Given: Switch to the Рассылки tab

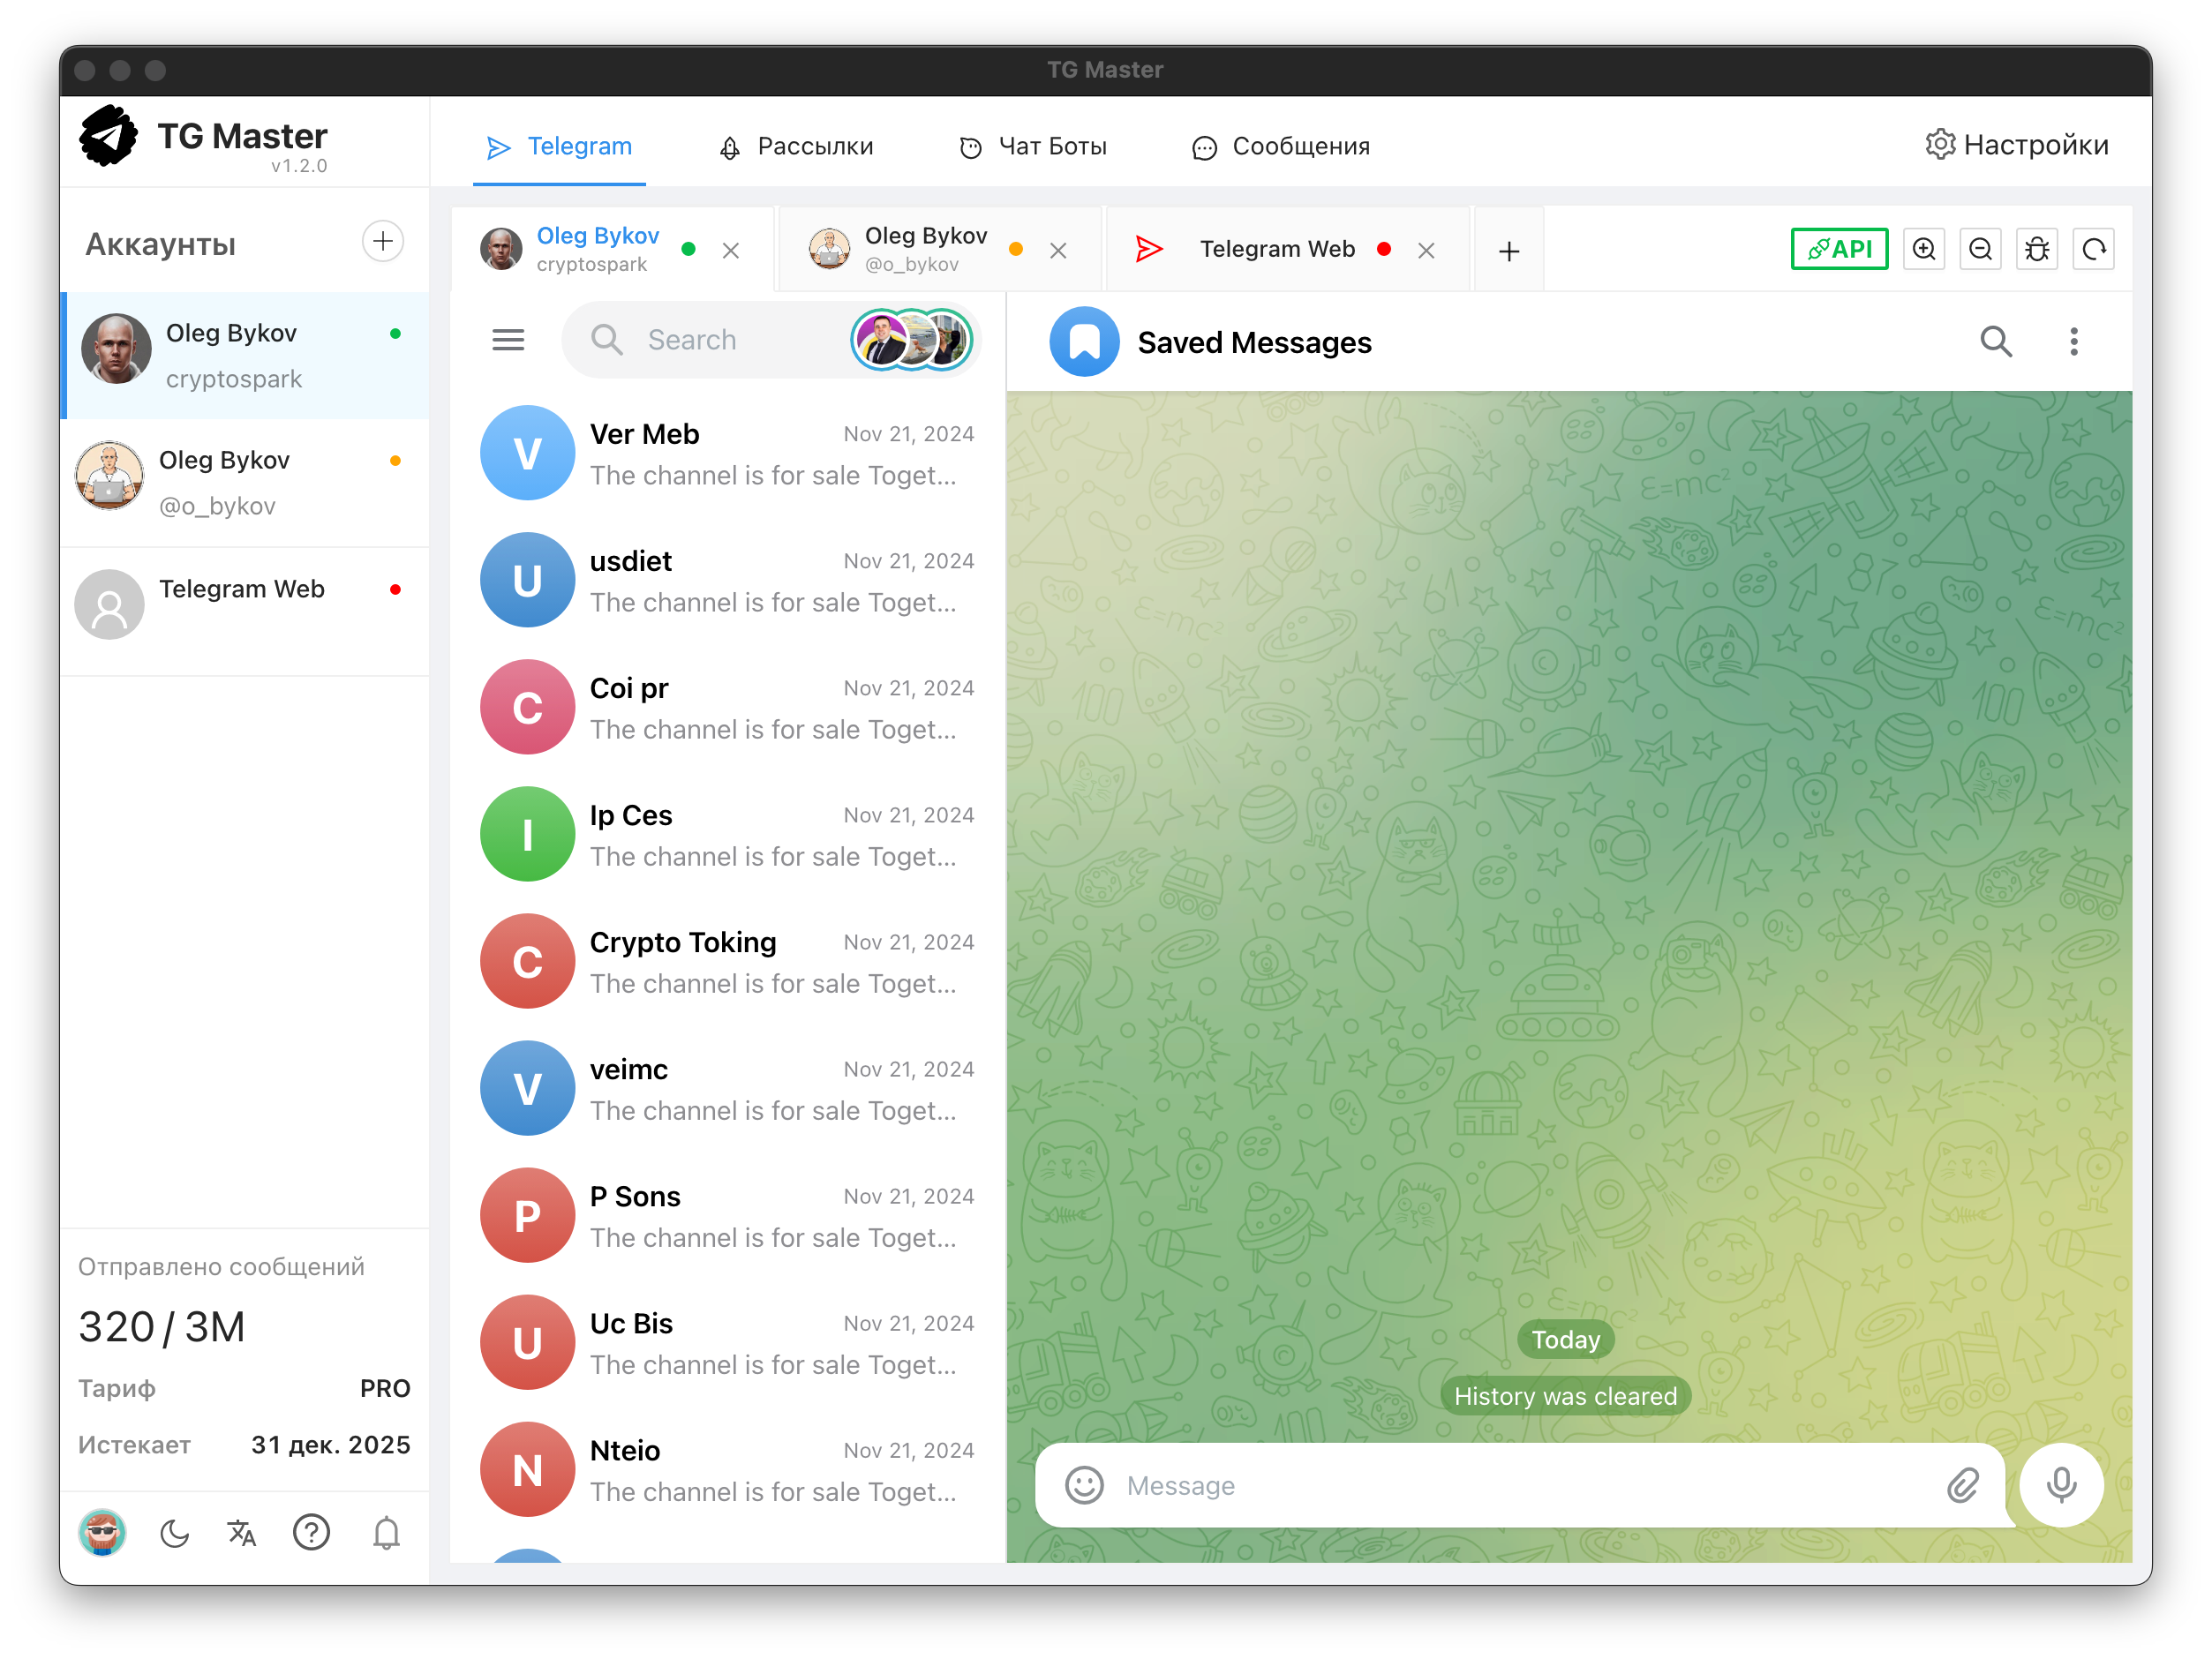Looking at the screenshot, I should [796, 147].
